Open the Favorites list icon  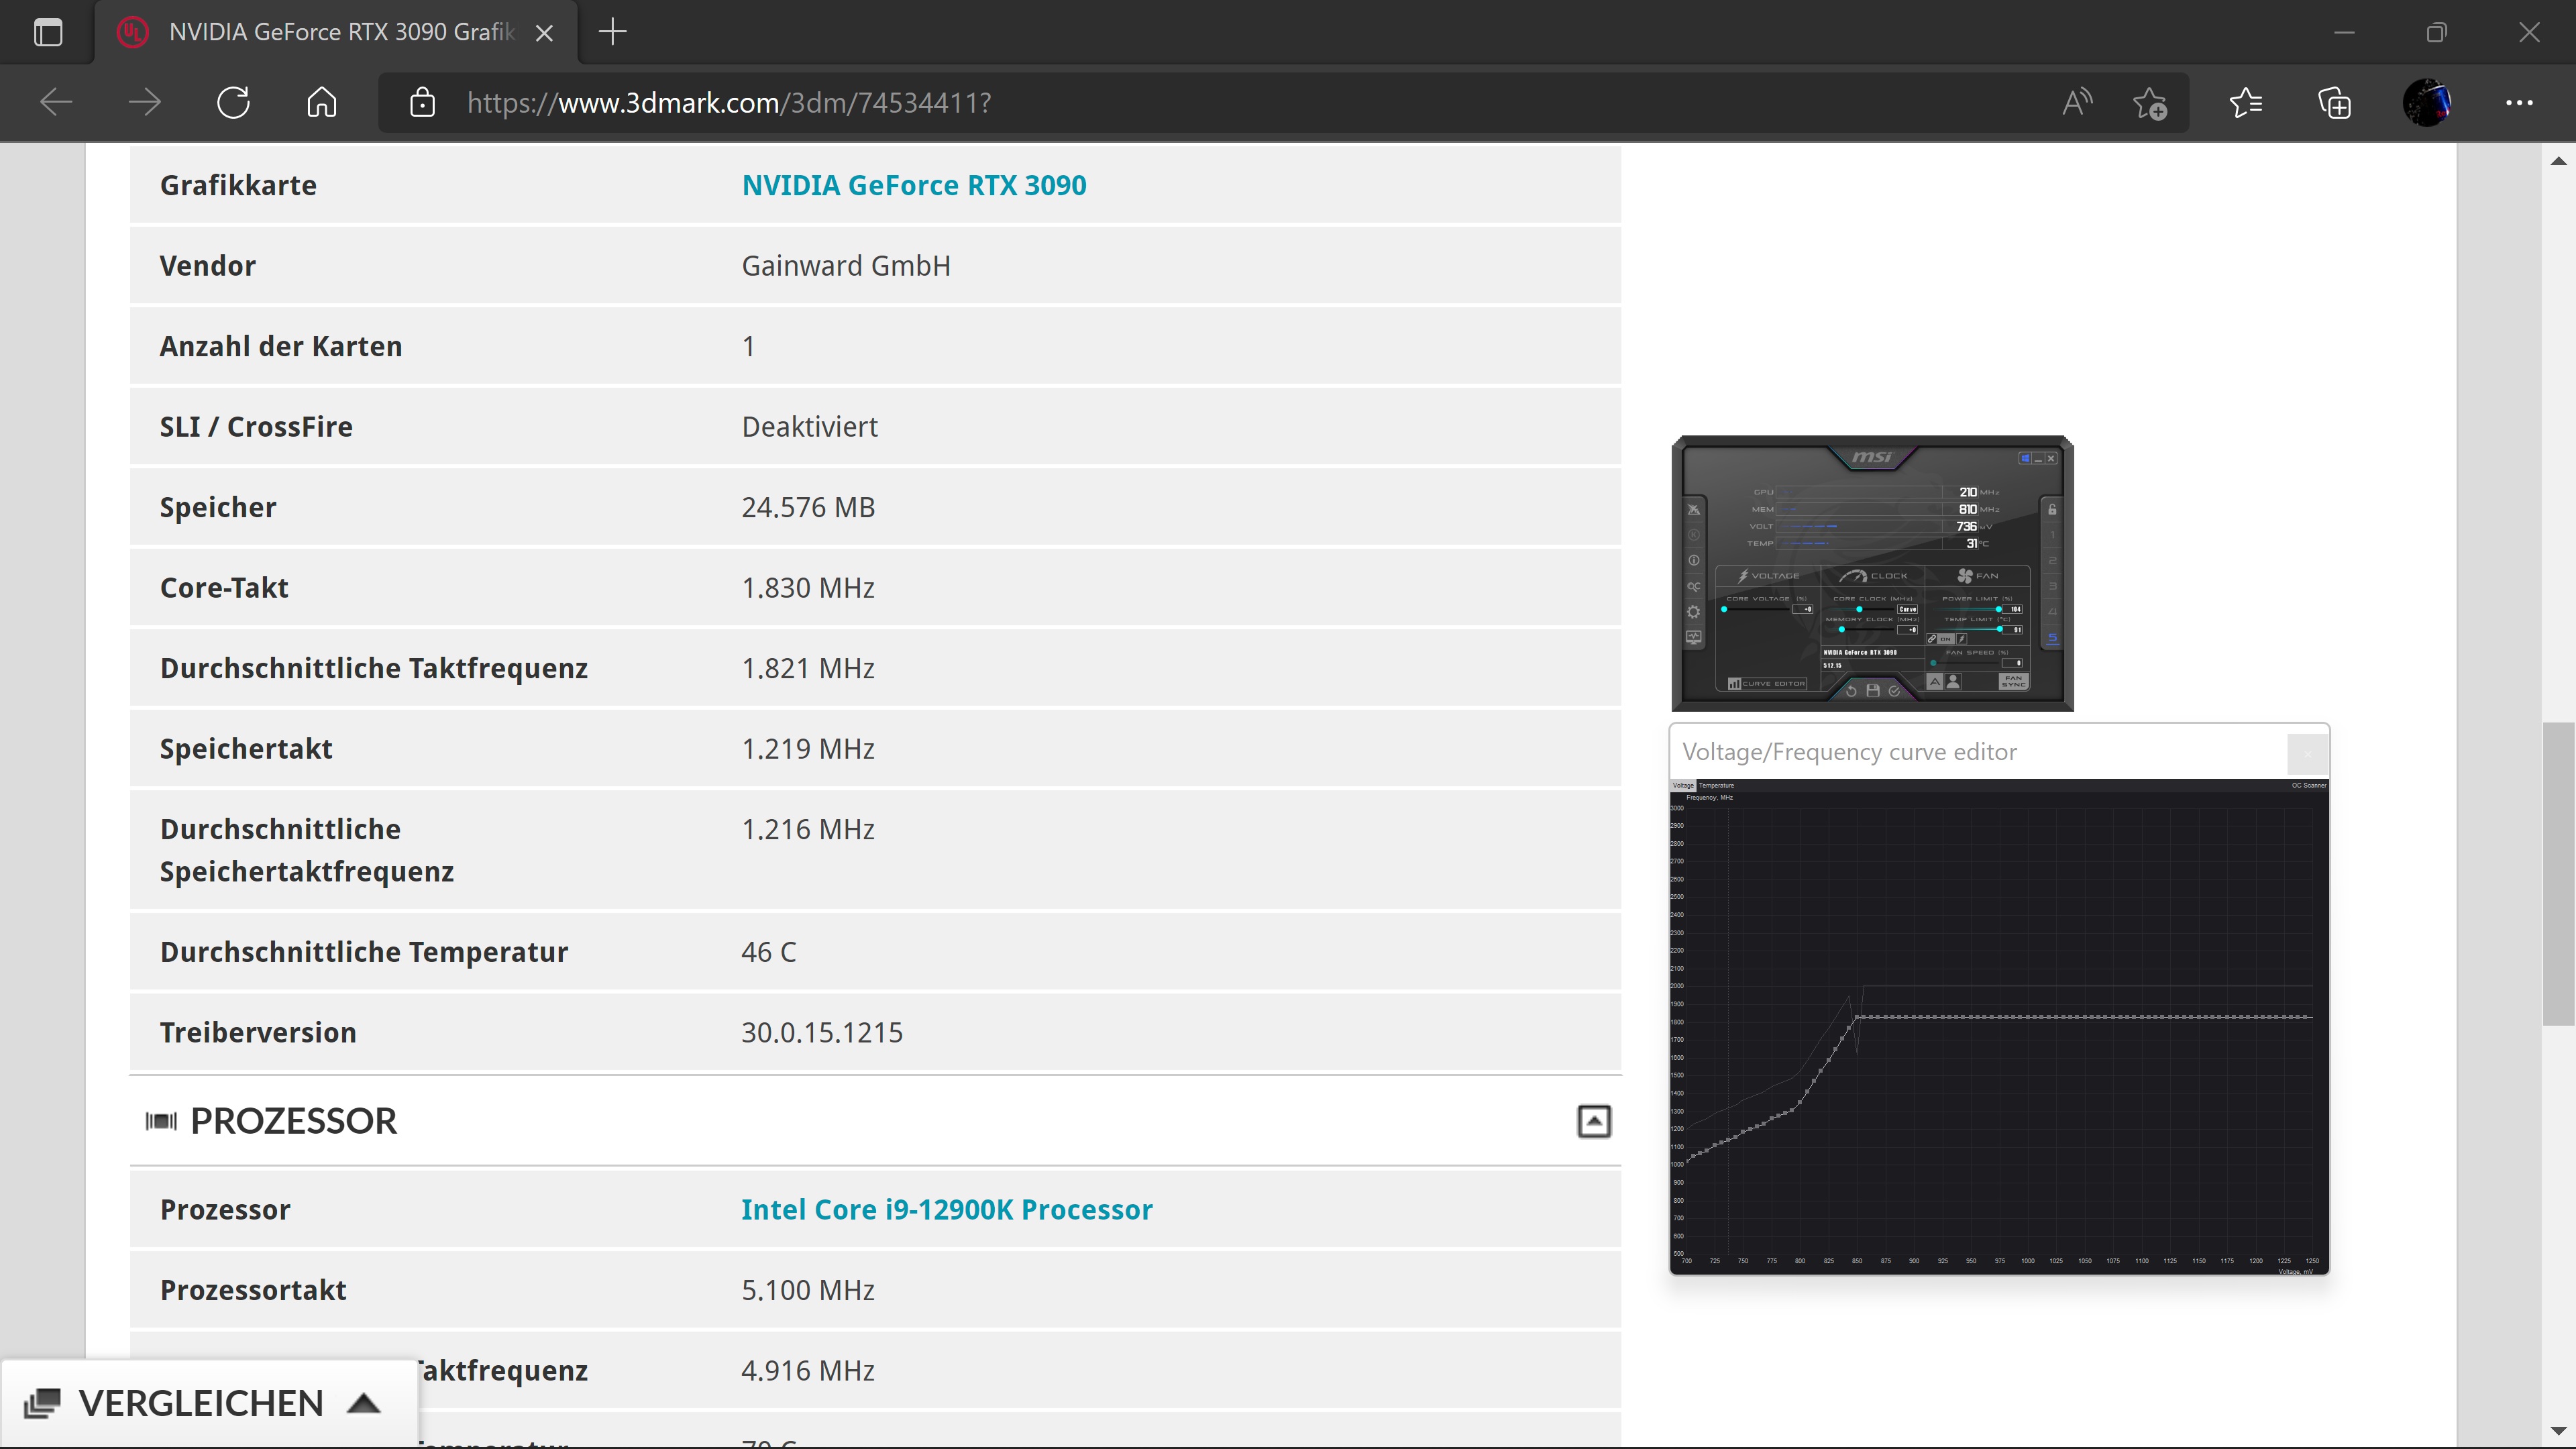[2246, 102]
